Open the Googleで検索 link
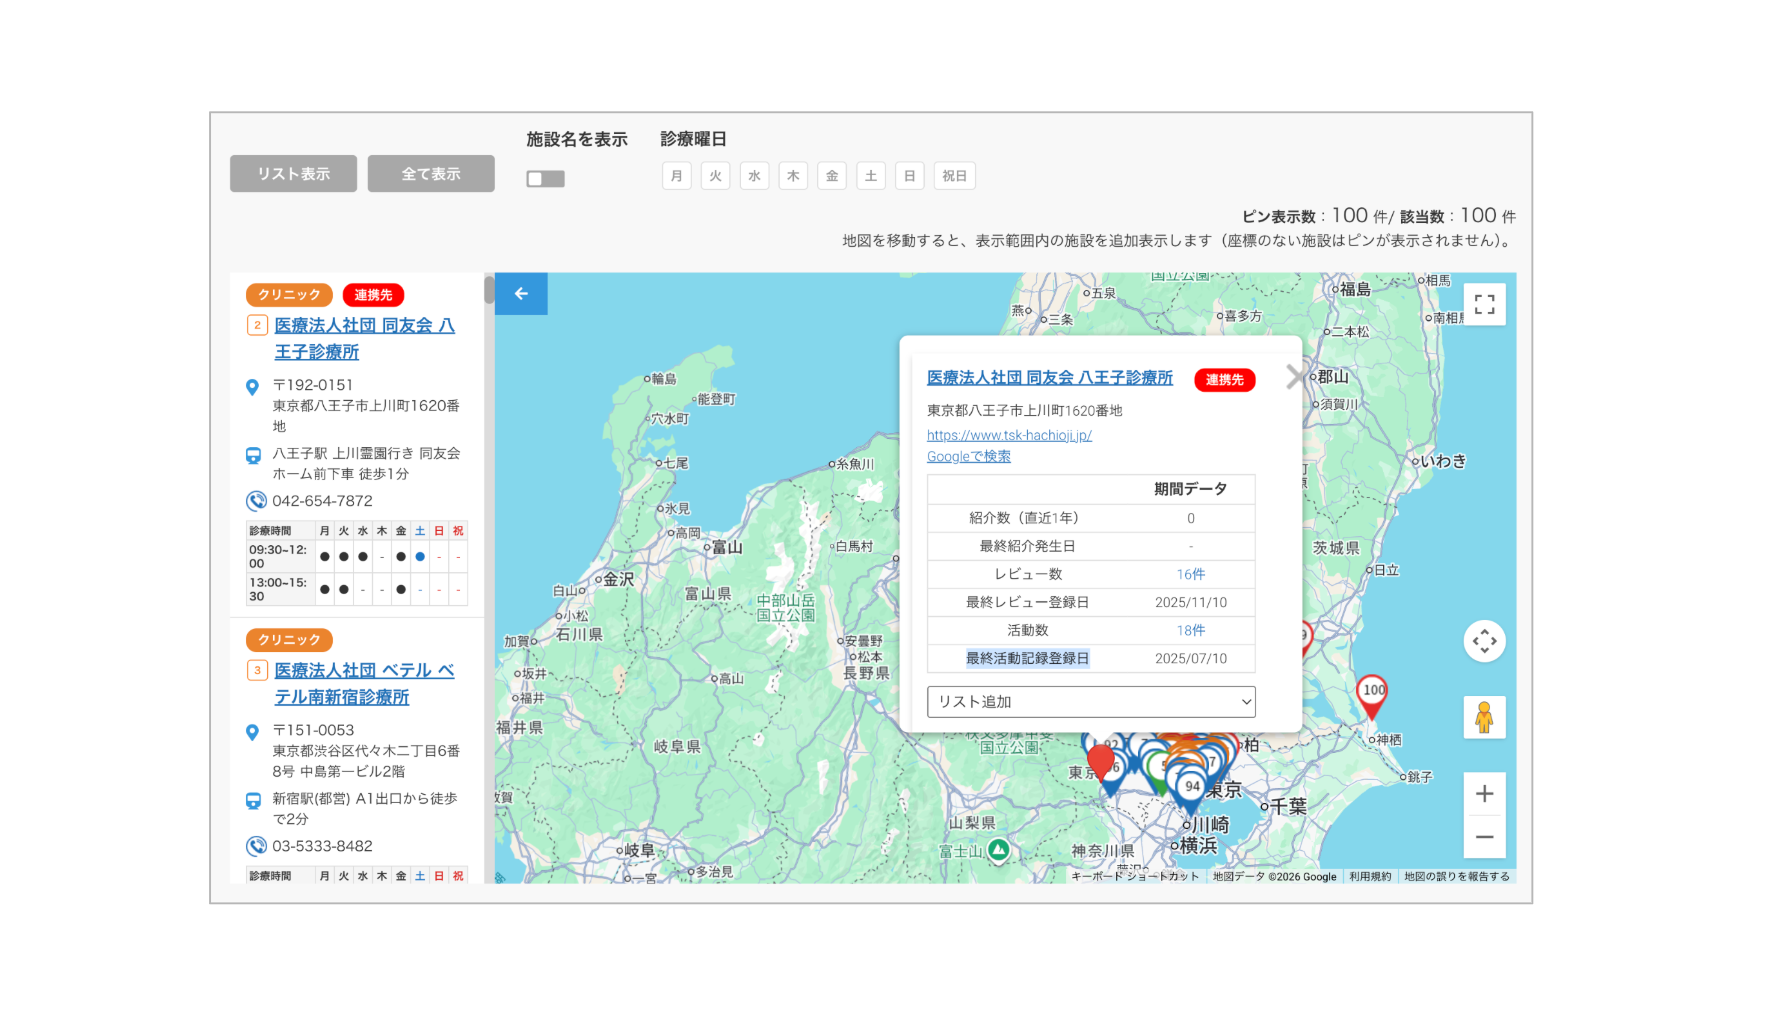 tap(969, 456)
